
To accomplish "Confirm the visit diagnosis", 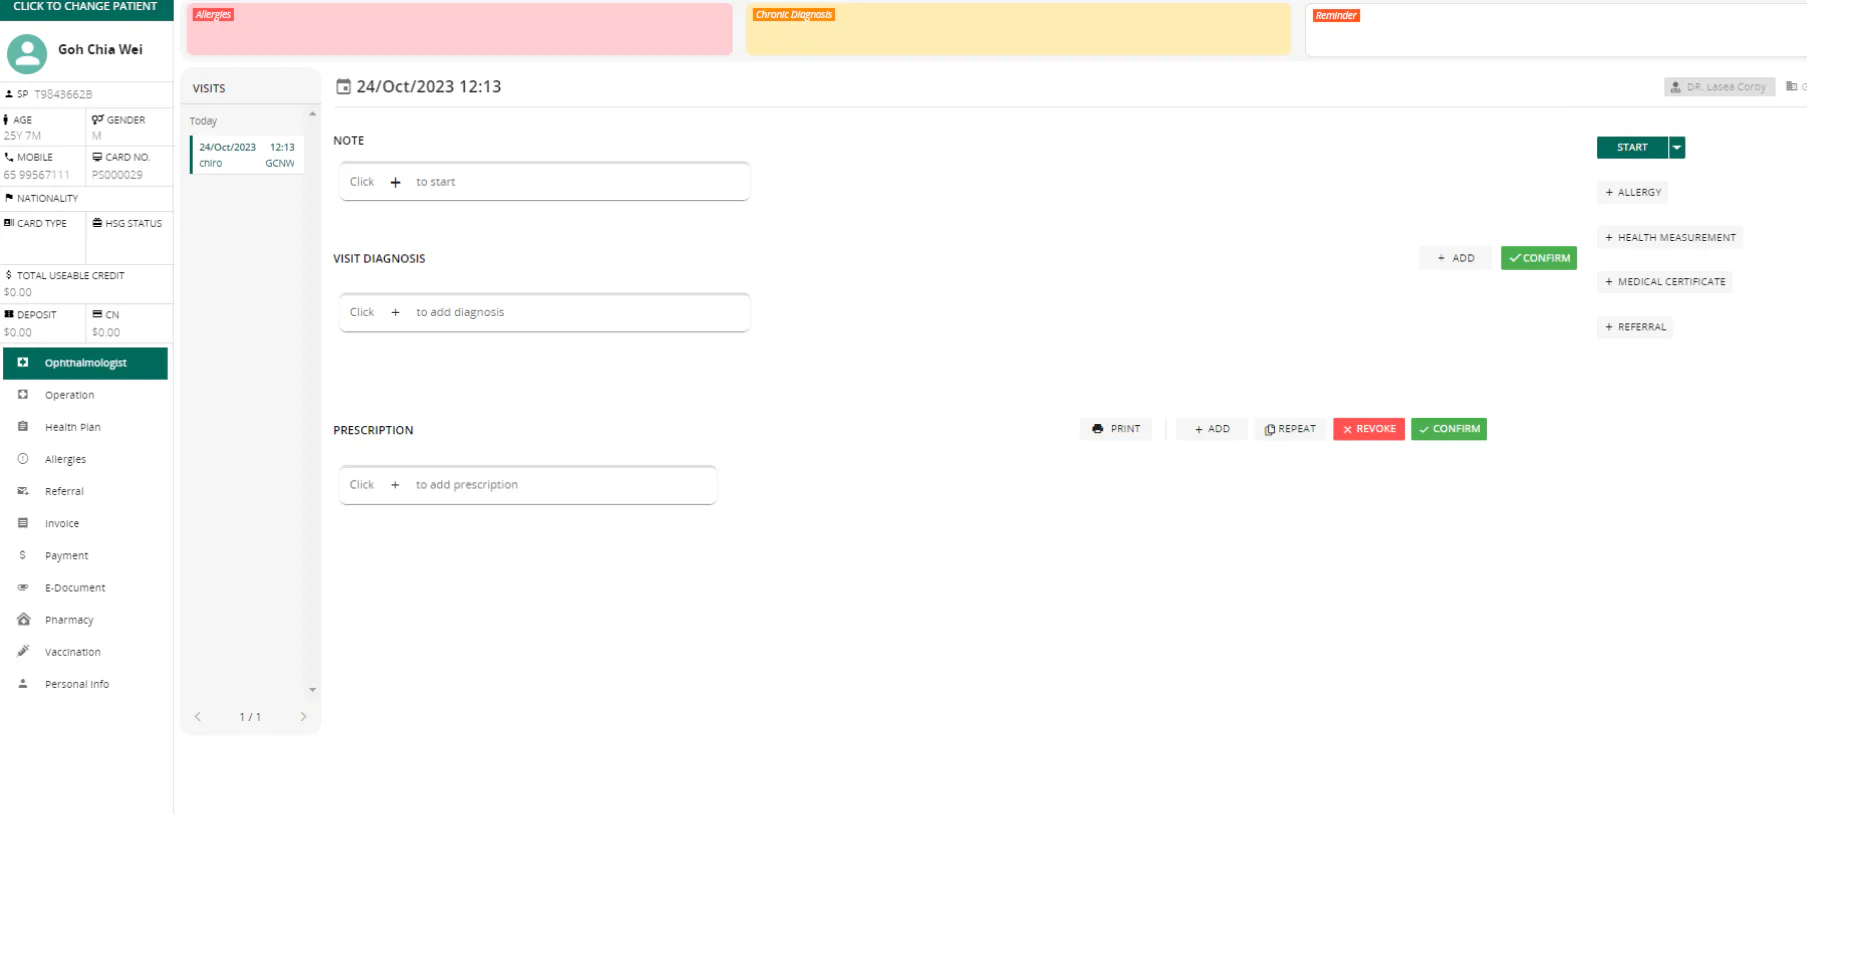I will pyautogui.click(x=1539, y=258).
